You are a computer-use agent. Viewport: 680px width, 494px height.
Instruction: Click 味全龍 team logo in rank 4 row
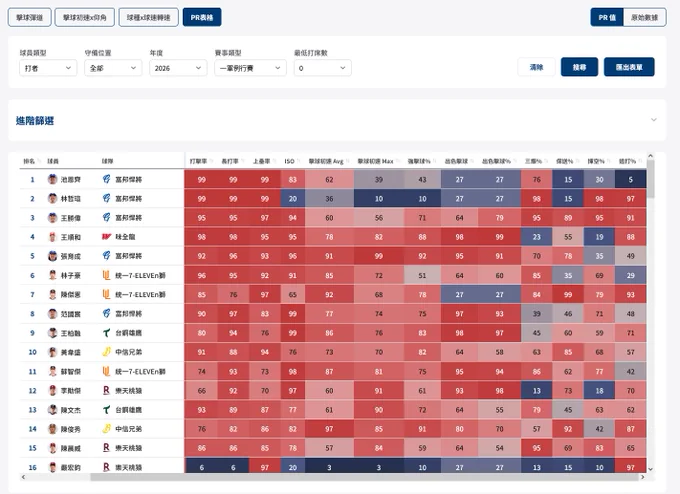click(x=107, y=237)
